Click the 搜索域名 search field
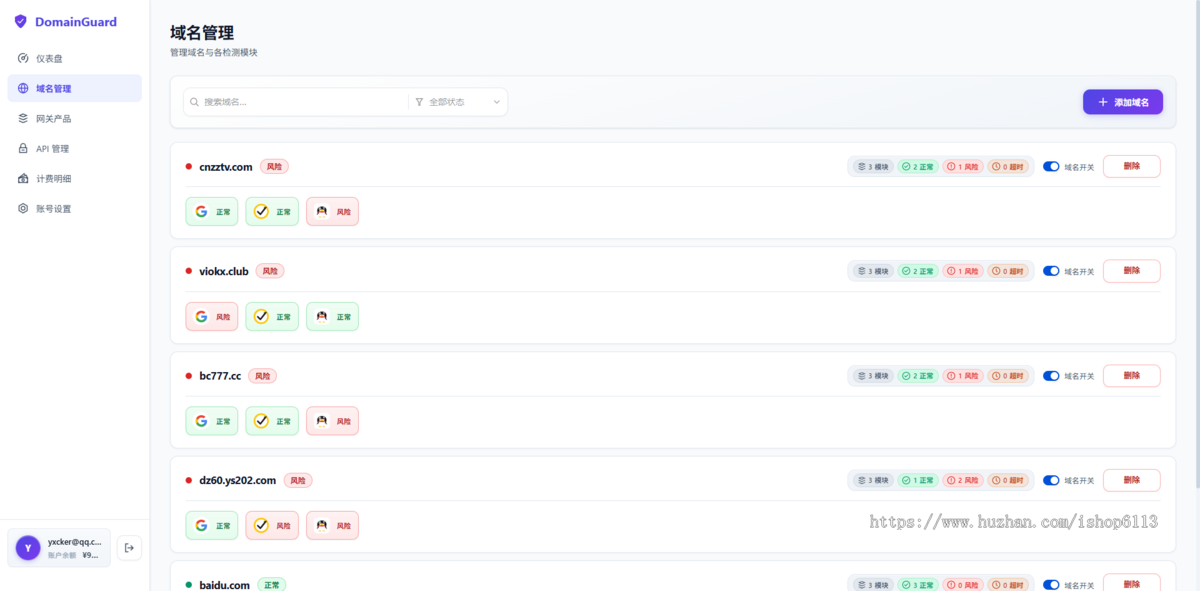Image resolution: width=1200 pixels, height=591 pixels. coord(296,102)
